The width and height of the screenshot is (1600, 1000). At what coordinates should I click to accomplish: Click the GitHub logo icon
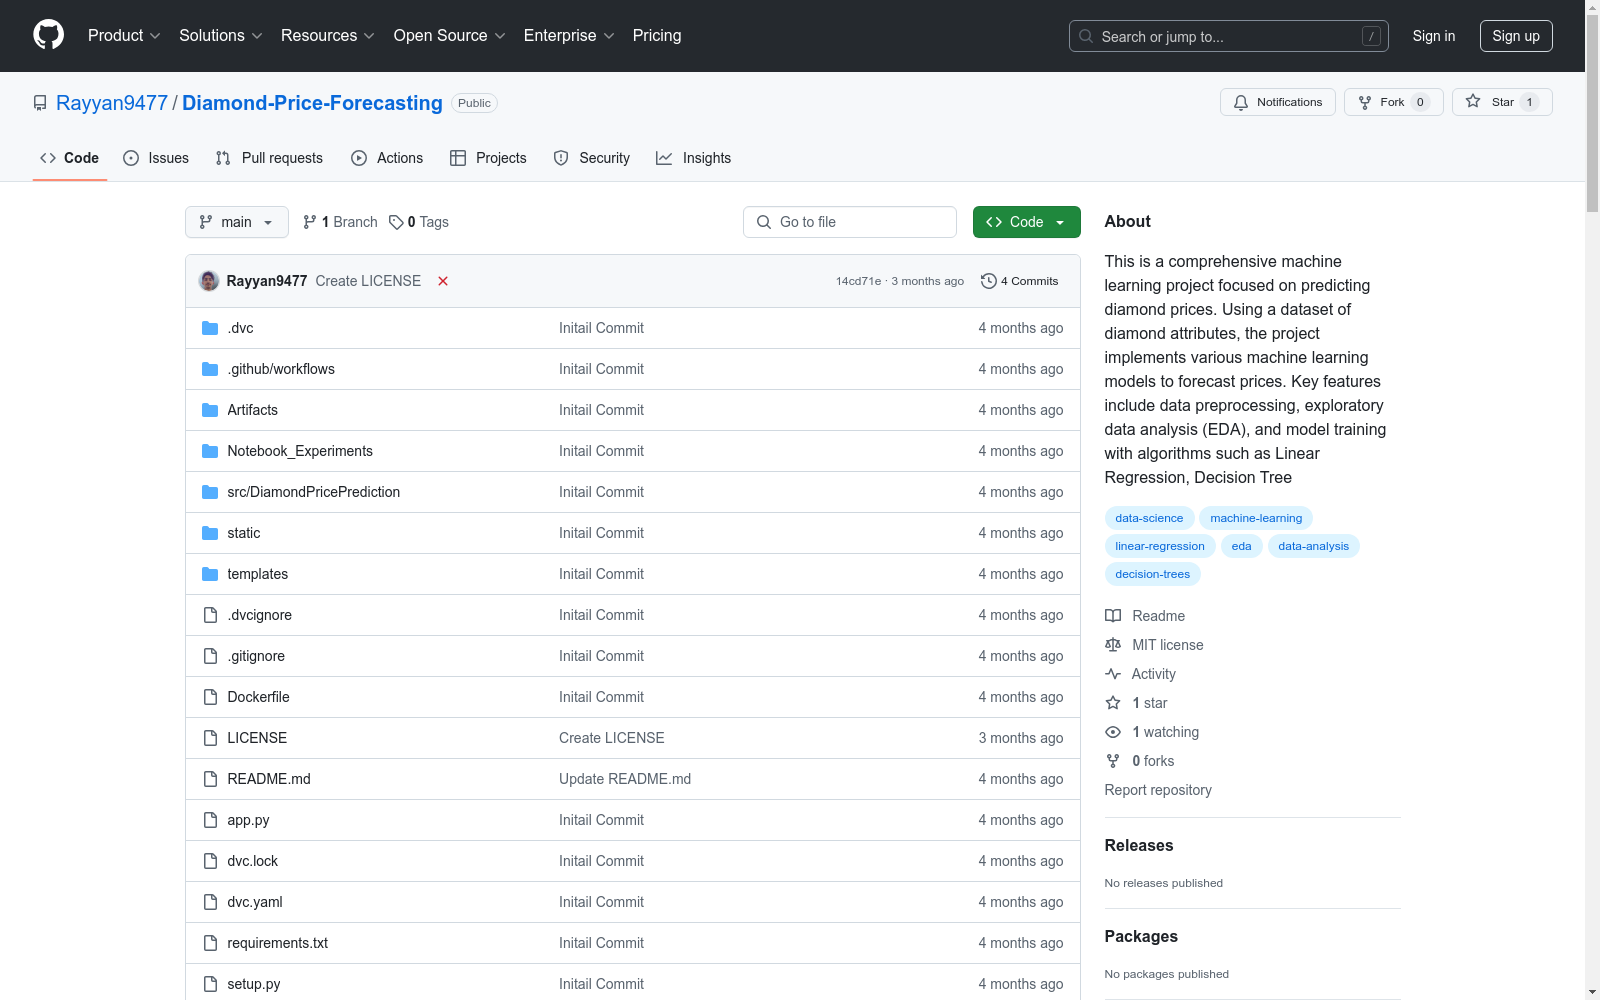(48, 35)
